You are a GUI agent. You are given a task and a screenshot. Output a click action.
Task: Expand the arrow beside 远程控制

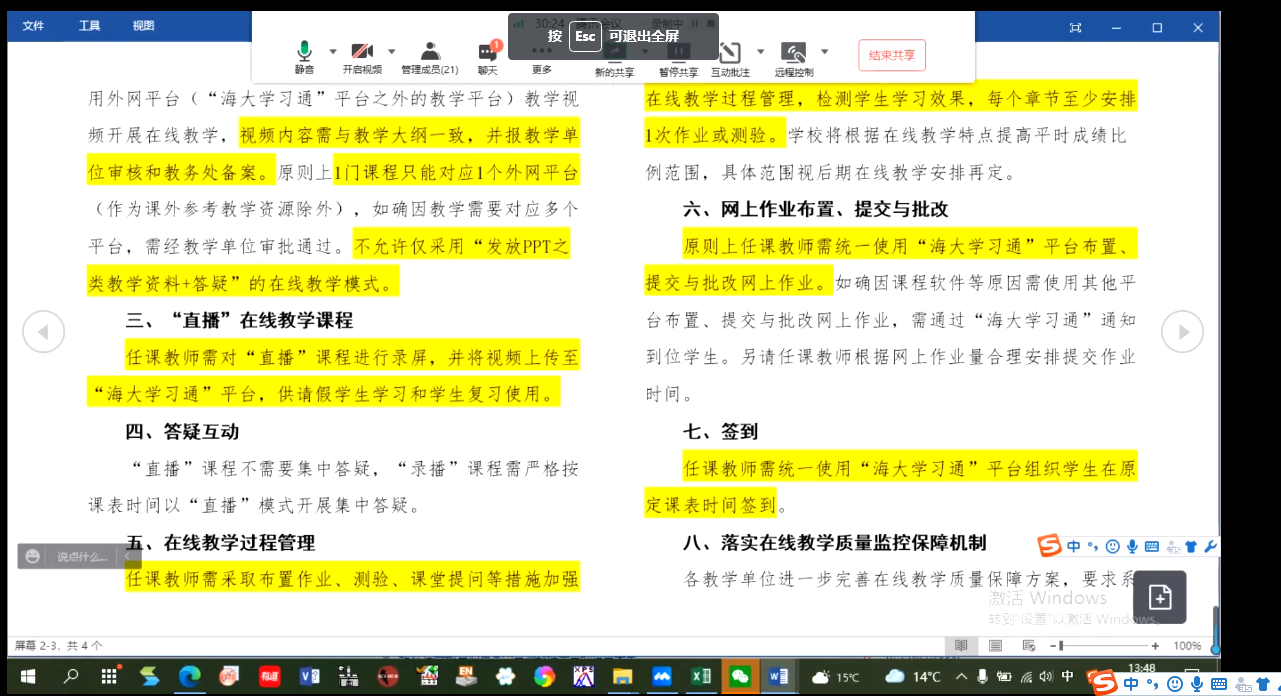pos(825,51)
